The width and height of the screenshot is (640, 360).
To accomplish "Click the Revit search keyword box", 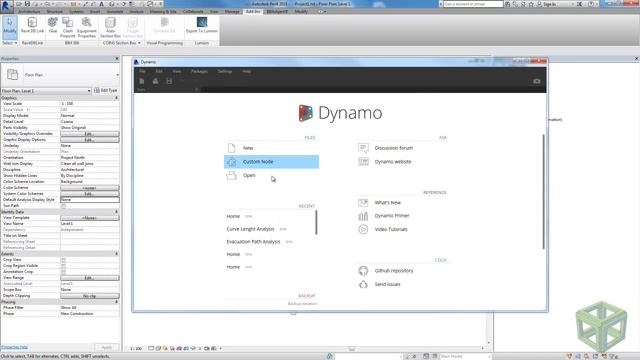I will (473, 4).
